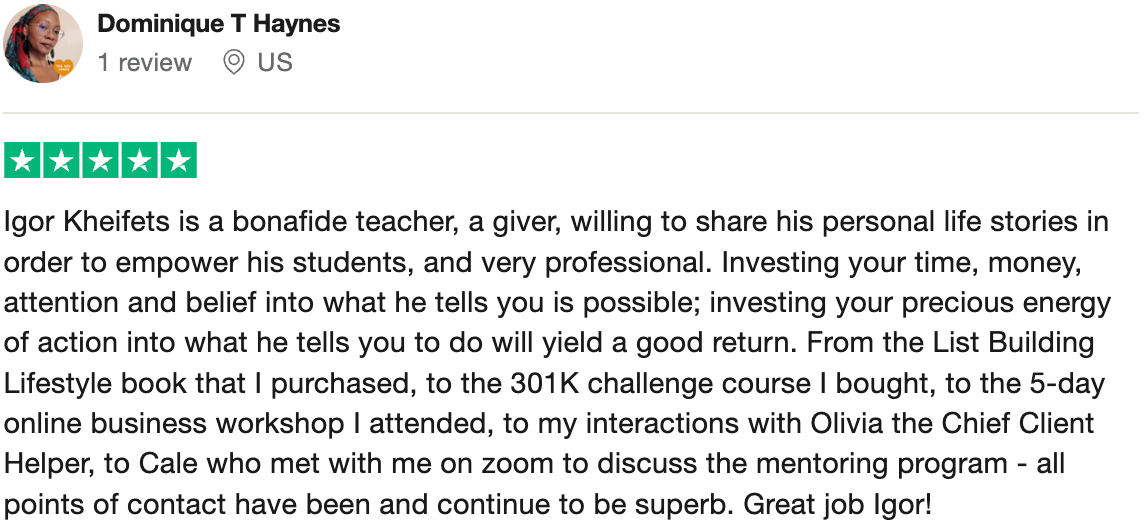The width and height of the screenshot is (1144, 530).
Task: Click the "1 review" count
Action: click(144, 63)
